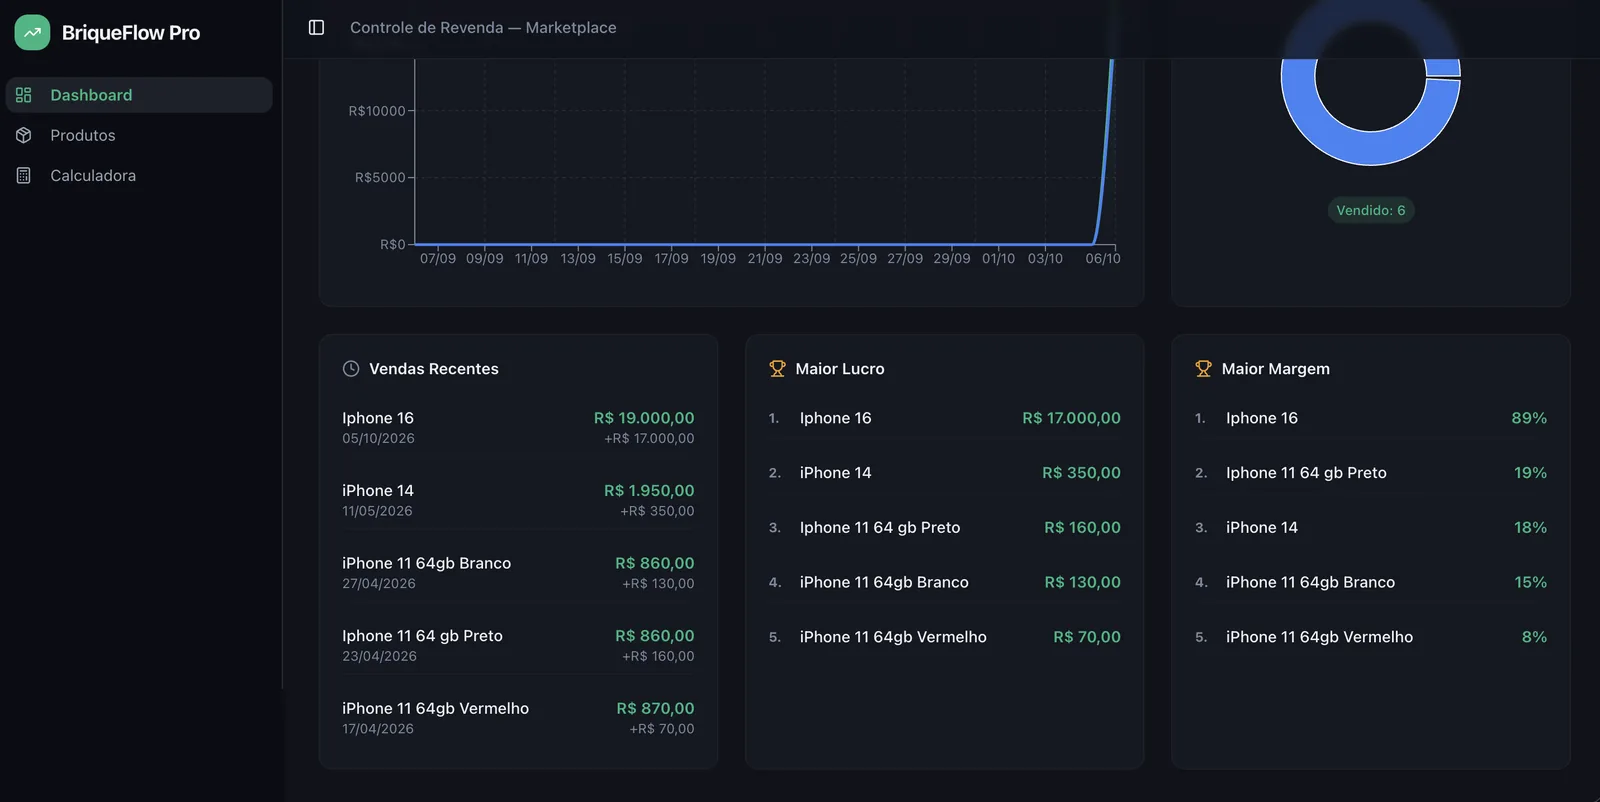Click the Vendido: 6 badge

click(1371, 210)
